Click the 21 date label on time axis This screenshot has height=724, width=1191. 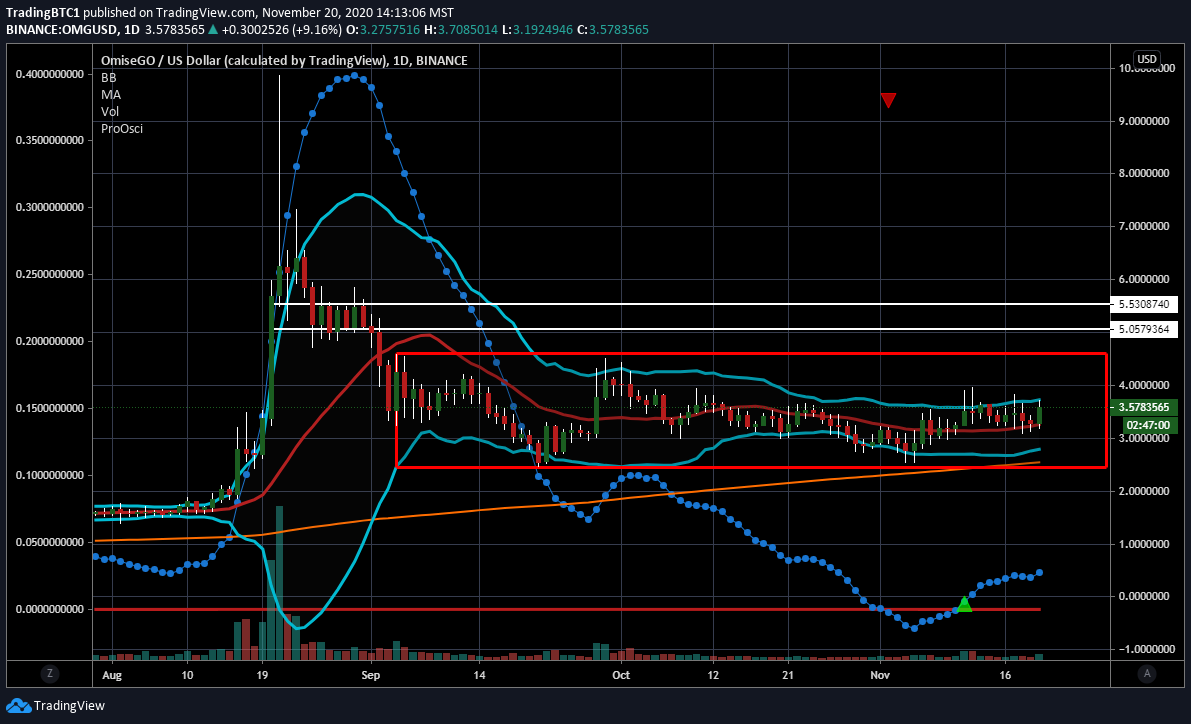788,675
